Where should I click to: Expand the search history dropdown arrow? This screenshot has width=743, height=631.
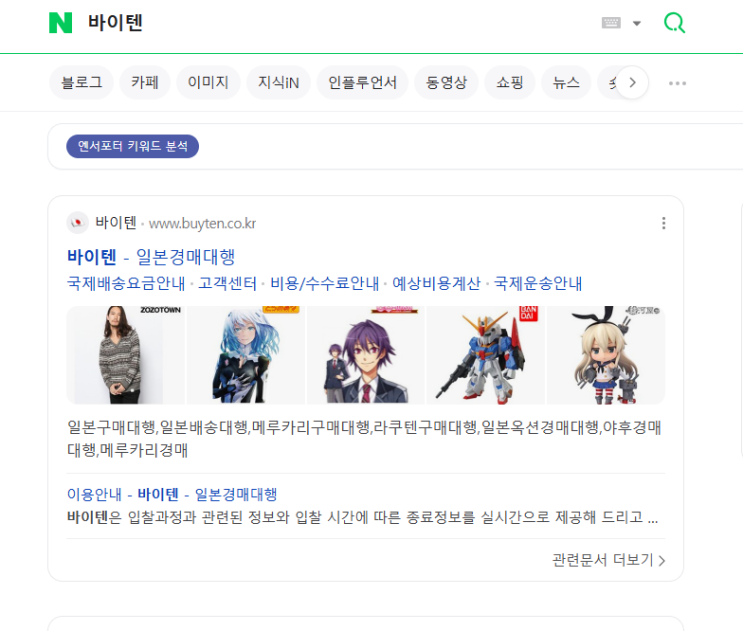point(637,23)
